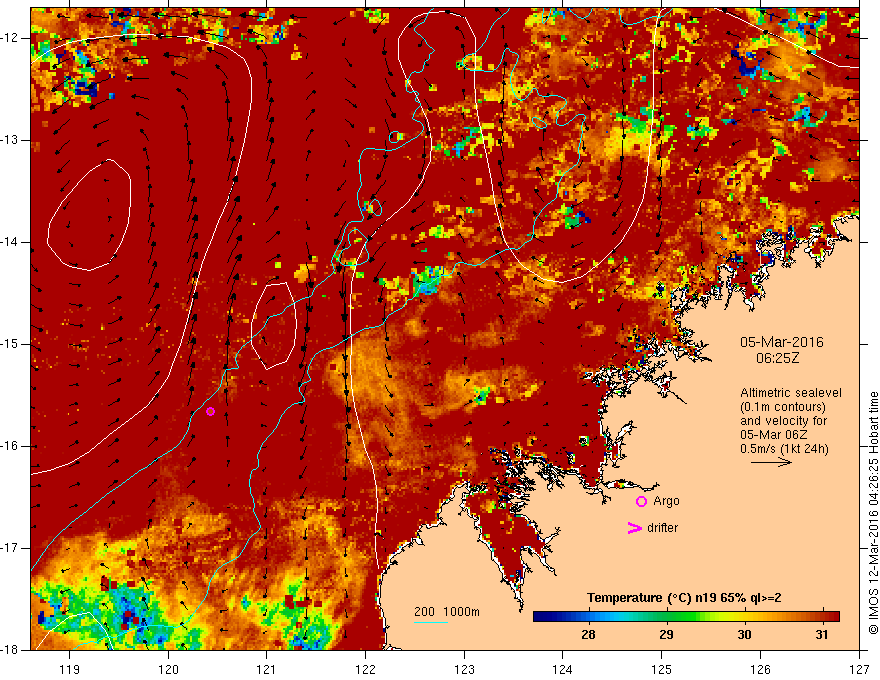
Task: Click the latitude label -16
Action: (x=10, y=446)
